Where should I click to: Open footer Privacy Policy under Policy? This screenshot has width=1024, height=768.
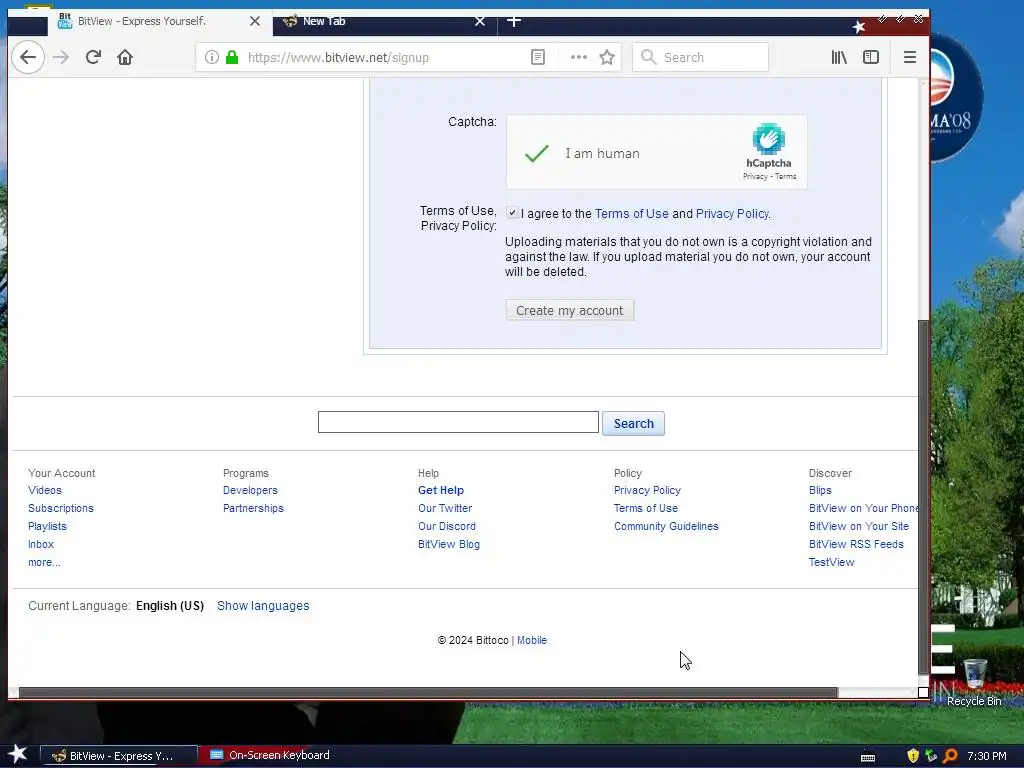coord(647,490)
